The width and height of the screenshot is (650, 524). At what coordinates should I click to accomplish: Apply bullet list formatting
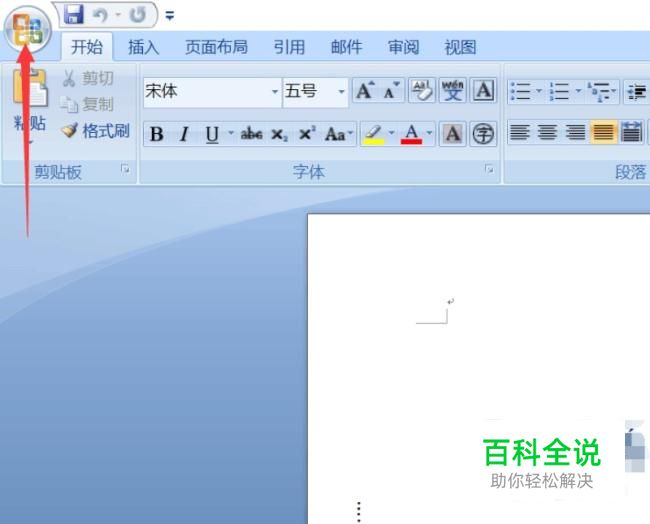(521, 91)
